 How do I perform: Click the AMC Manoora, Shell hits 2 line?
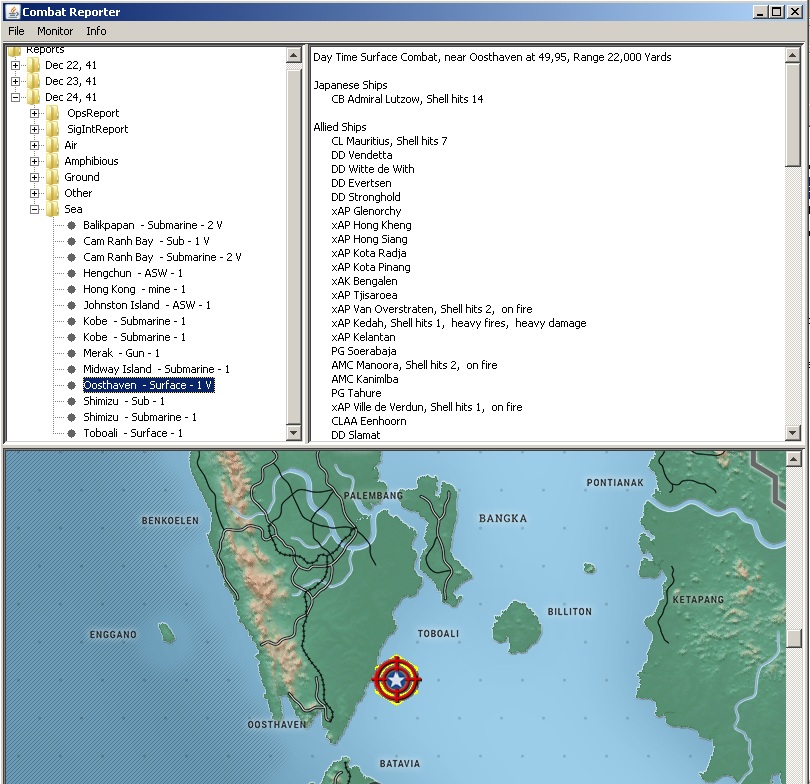coord(414,365)
